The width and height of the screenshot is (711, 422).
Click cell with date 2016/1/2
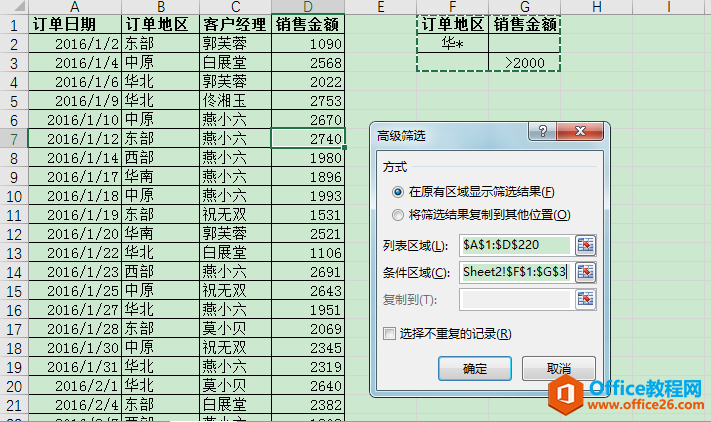[x=75, y=44]
